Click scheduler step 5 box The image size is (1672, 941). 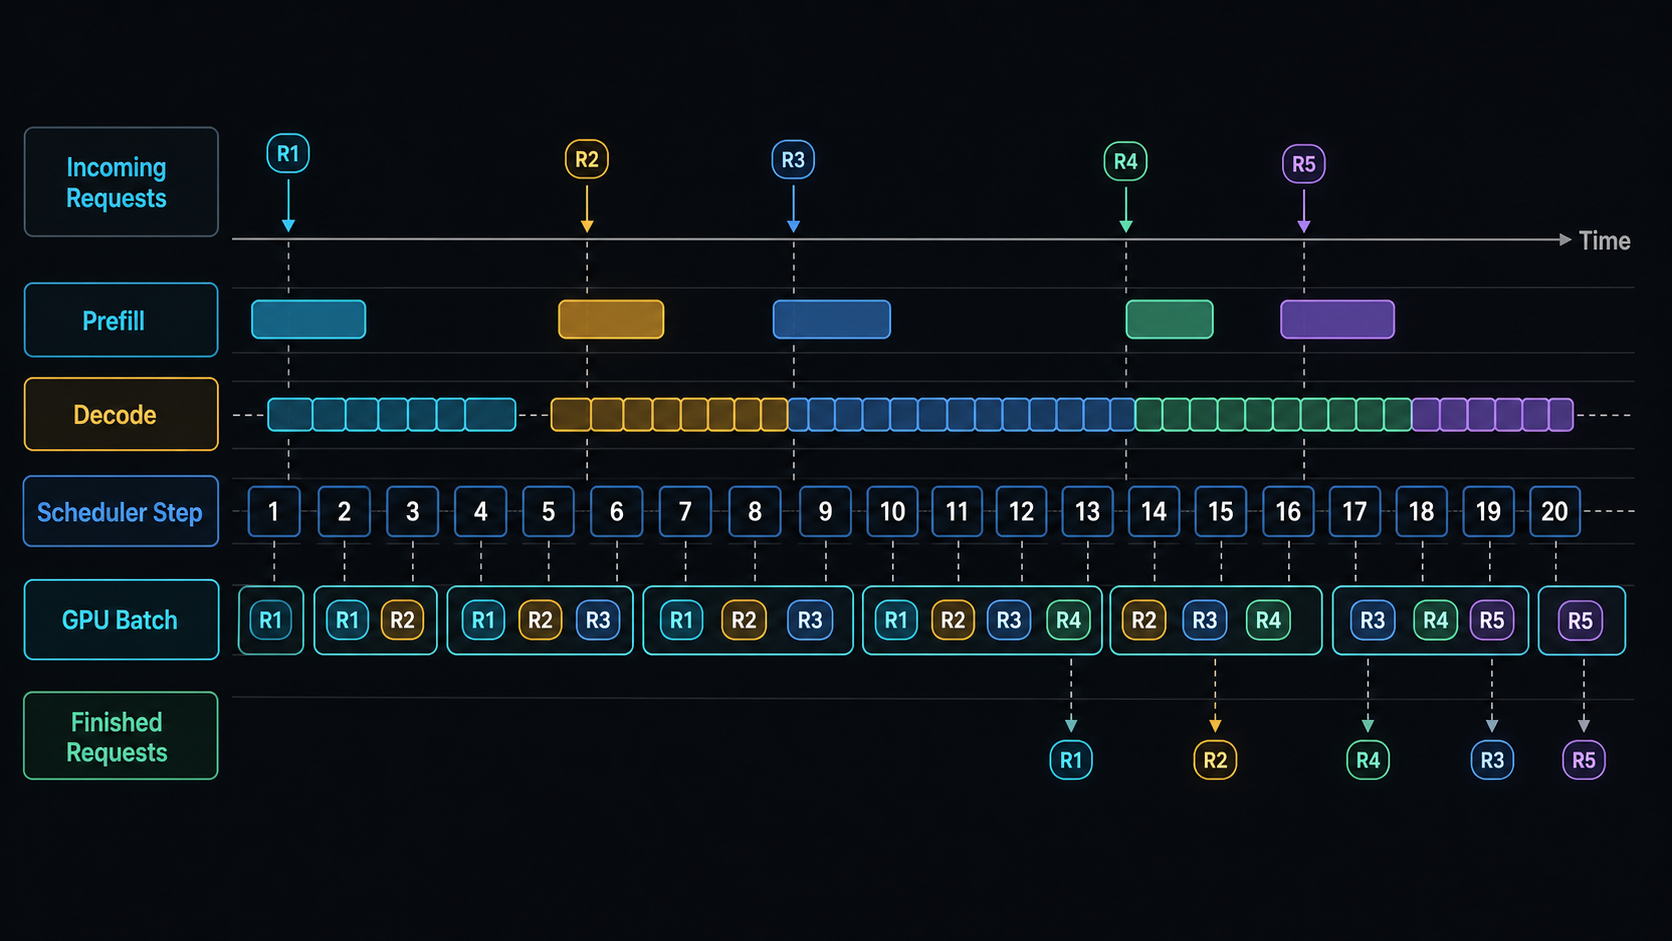(548, 511)
